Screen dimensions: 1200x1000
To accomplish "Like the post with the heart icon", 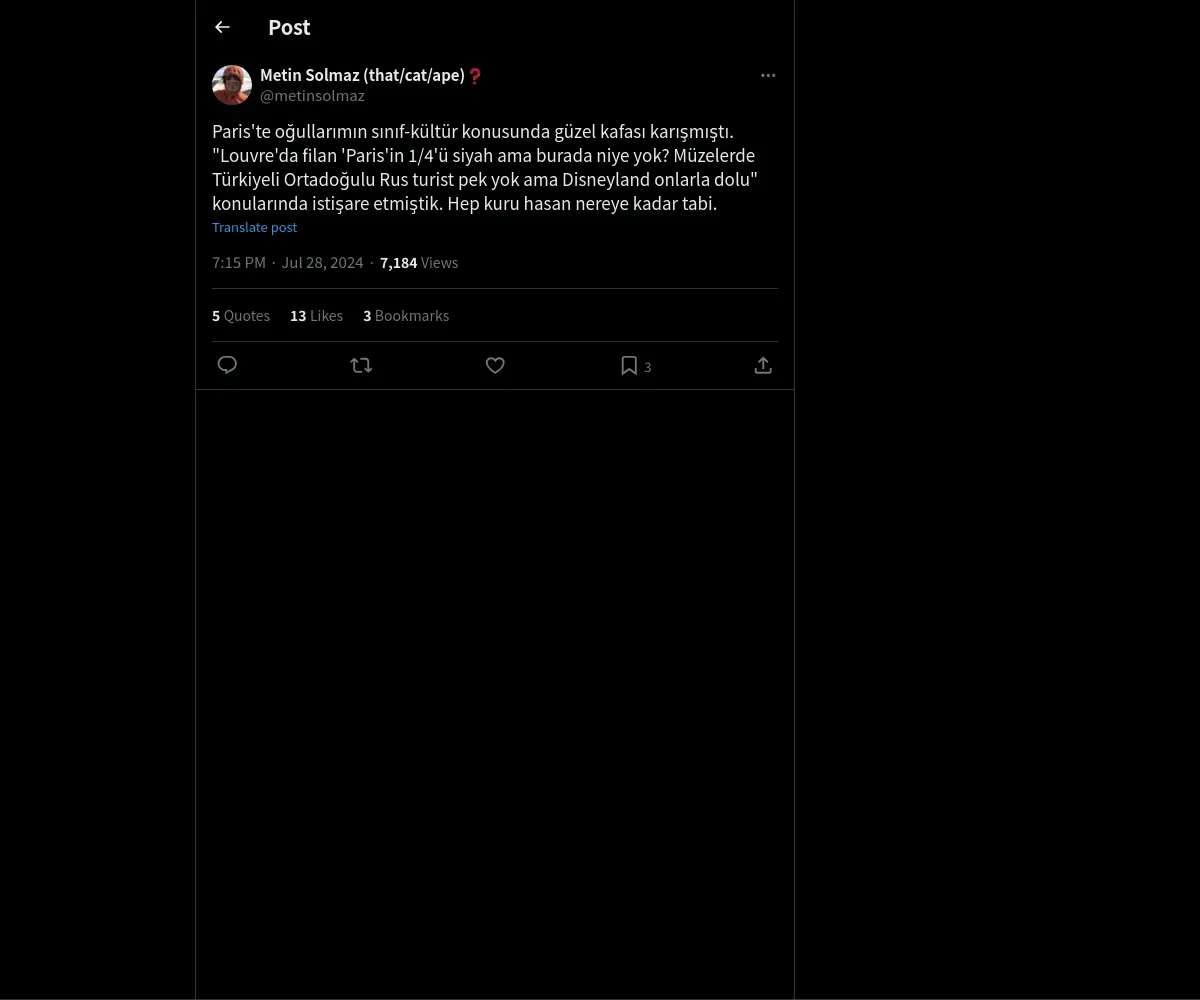I will coord(495,365).
